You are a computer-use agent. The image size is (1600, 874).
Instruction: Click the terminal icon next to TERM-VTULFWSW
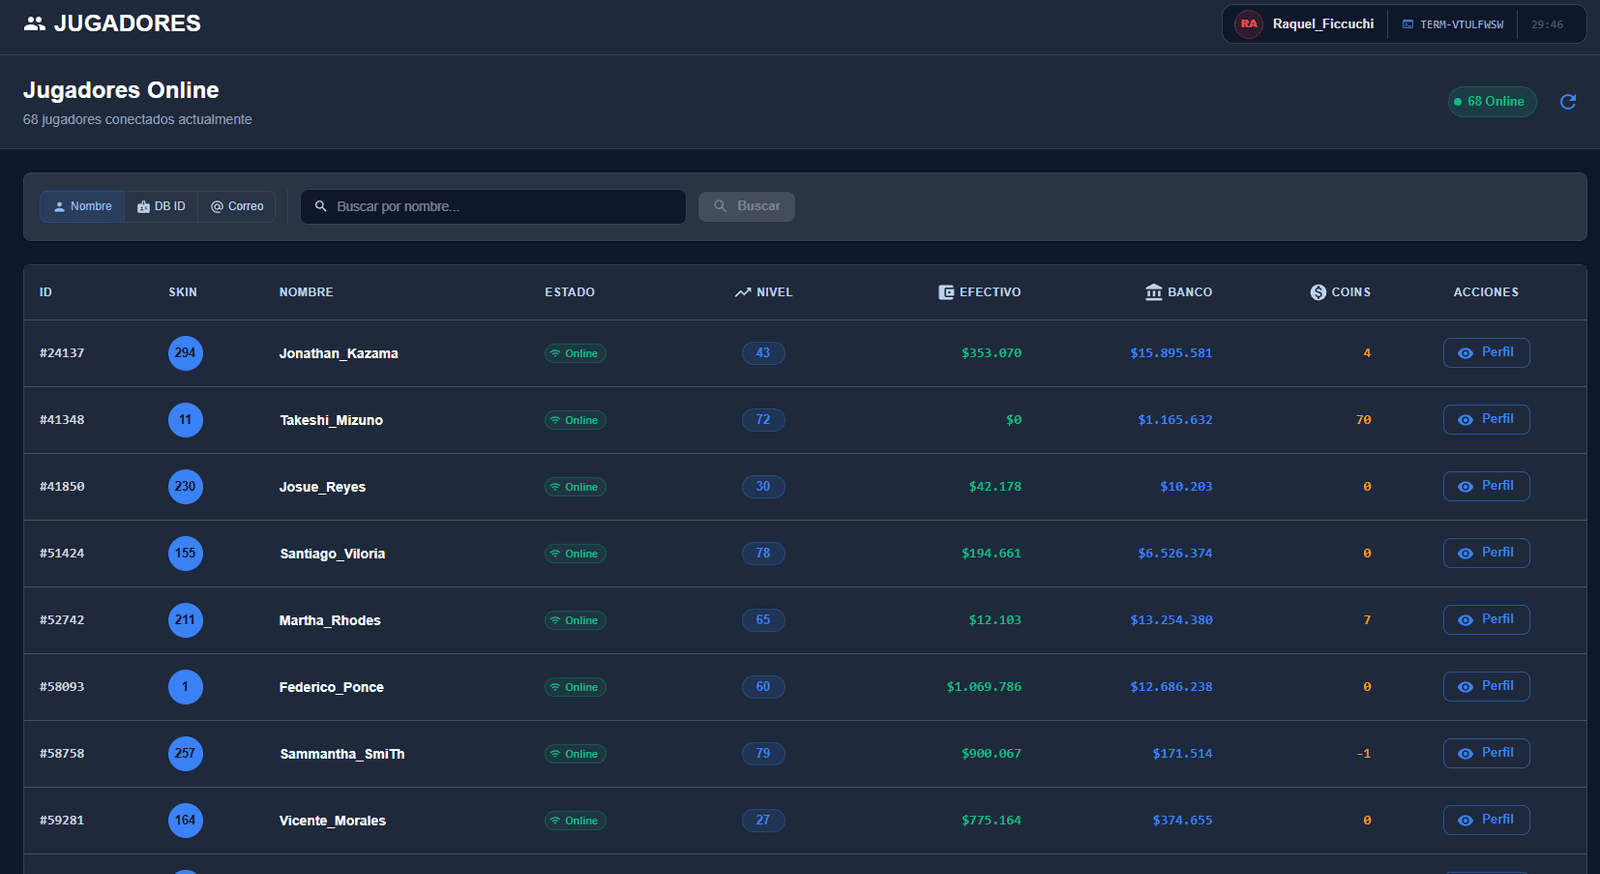[1408, 24]
